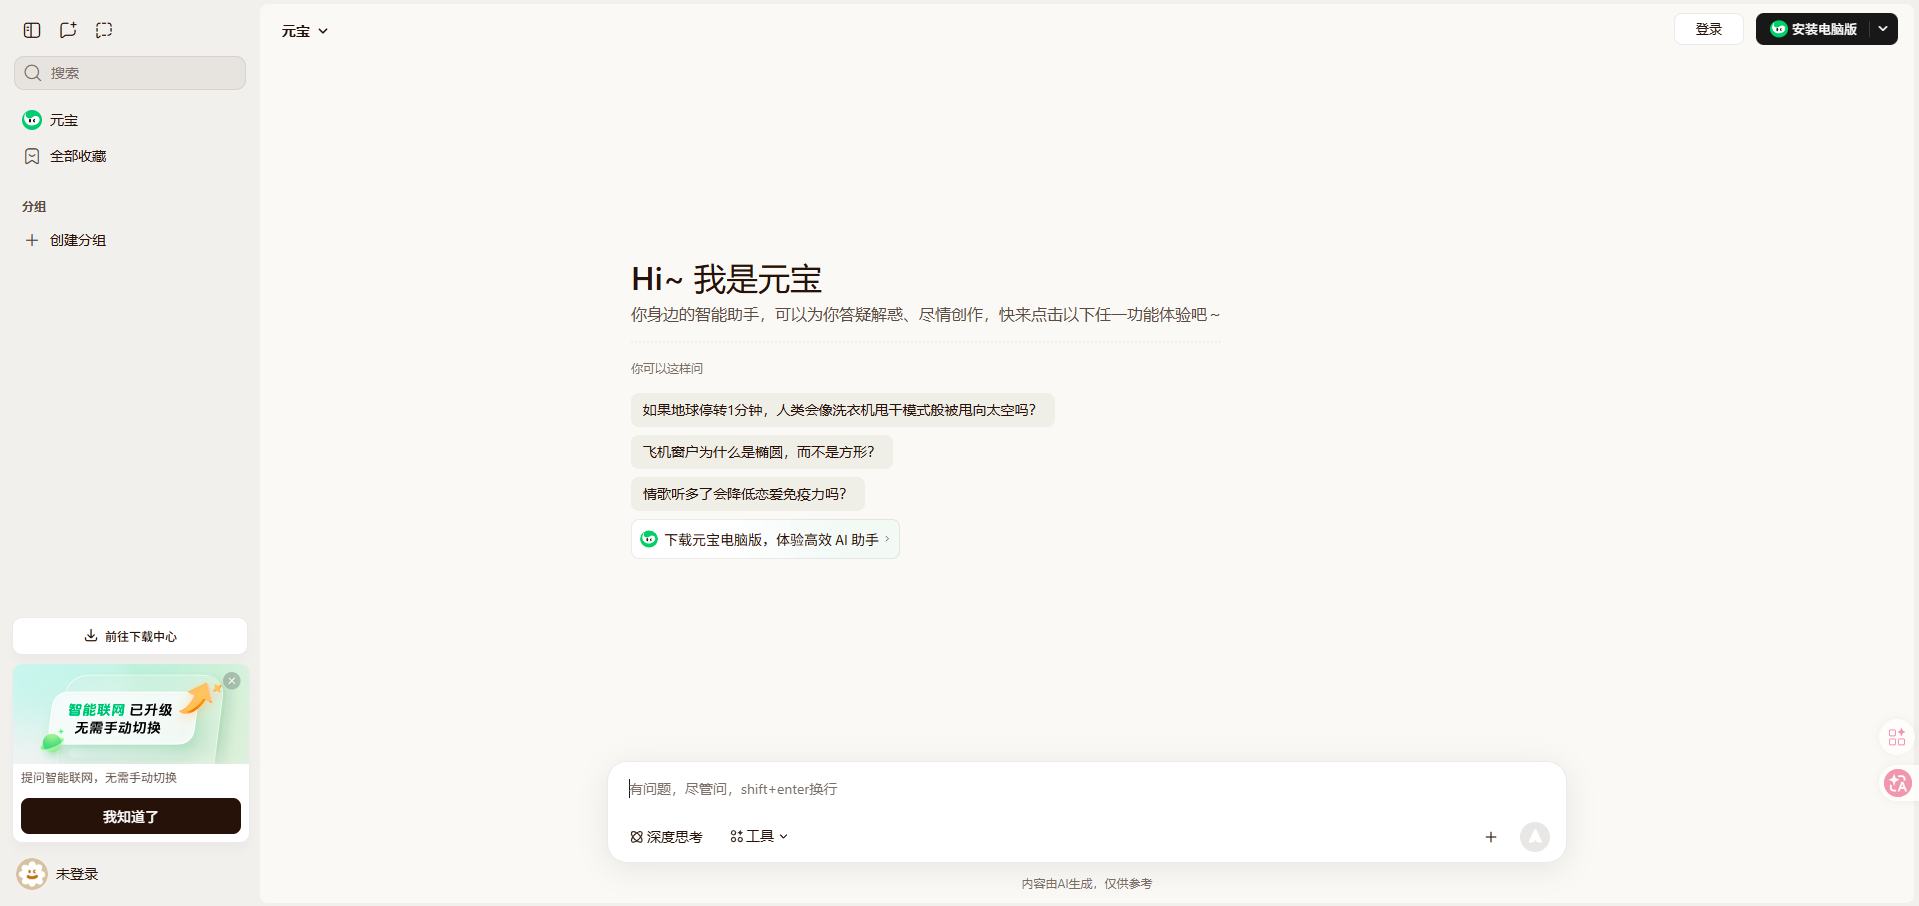1919x906 pixels.
Task: Expand the tools (工具) dropdown
Action: coord(759,836)
